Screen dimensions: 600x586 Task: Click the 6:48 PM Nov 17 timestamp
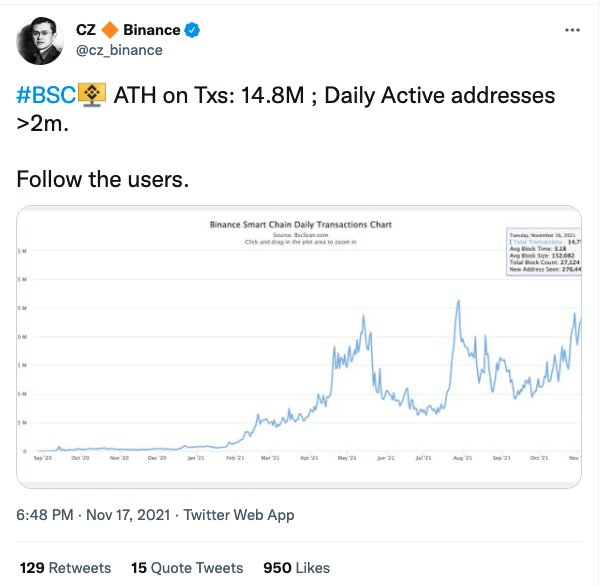[x=95, y=515]
